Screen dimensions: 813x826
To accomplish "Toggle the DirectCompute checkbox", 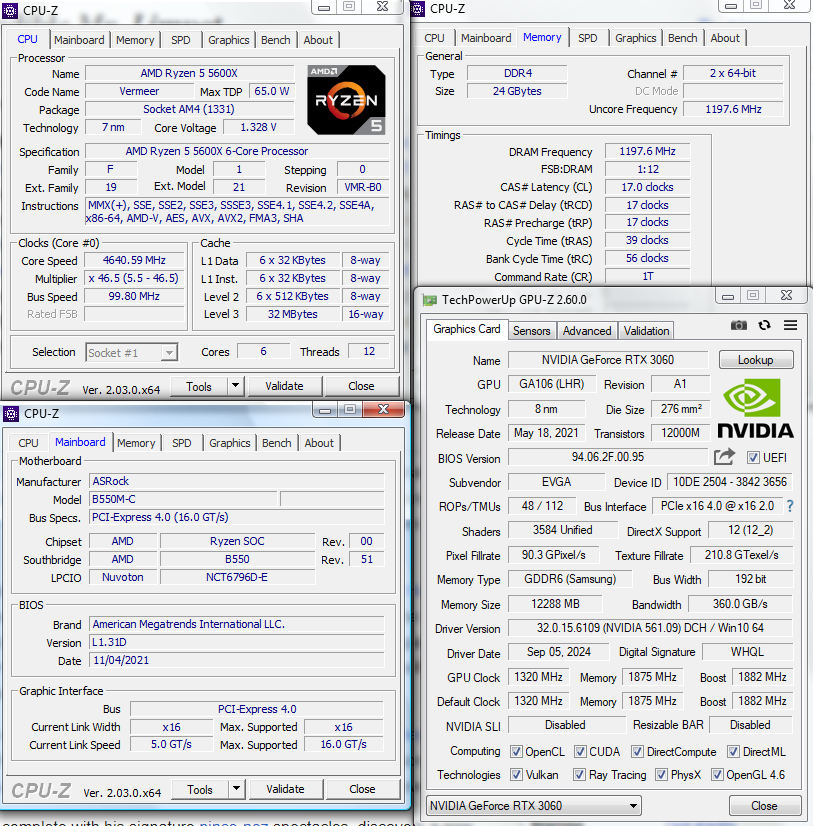I will click(638, 751).
